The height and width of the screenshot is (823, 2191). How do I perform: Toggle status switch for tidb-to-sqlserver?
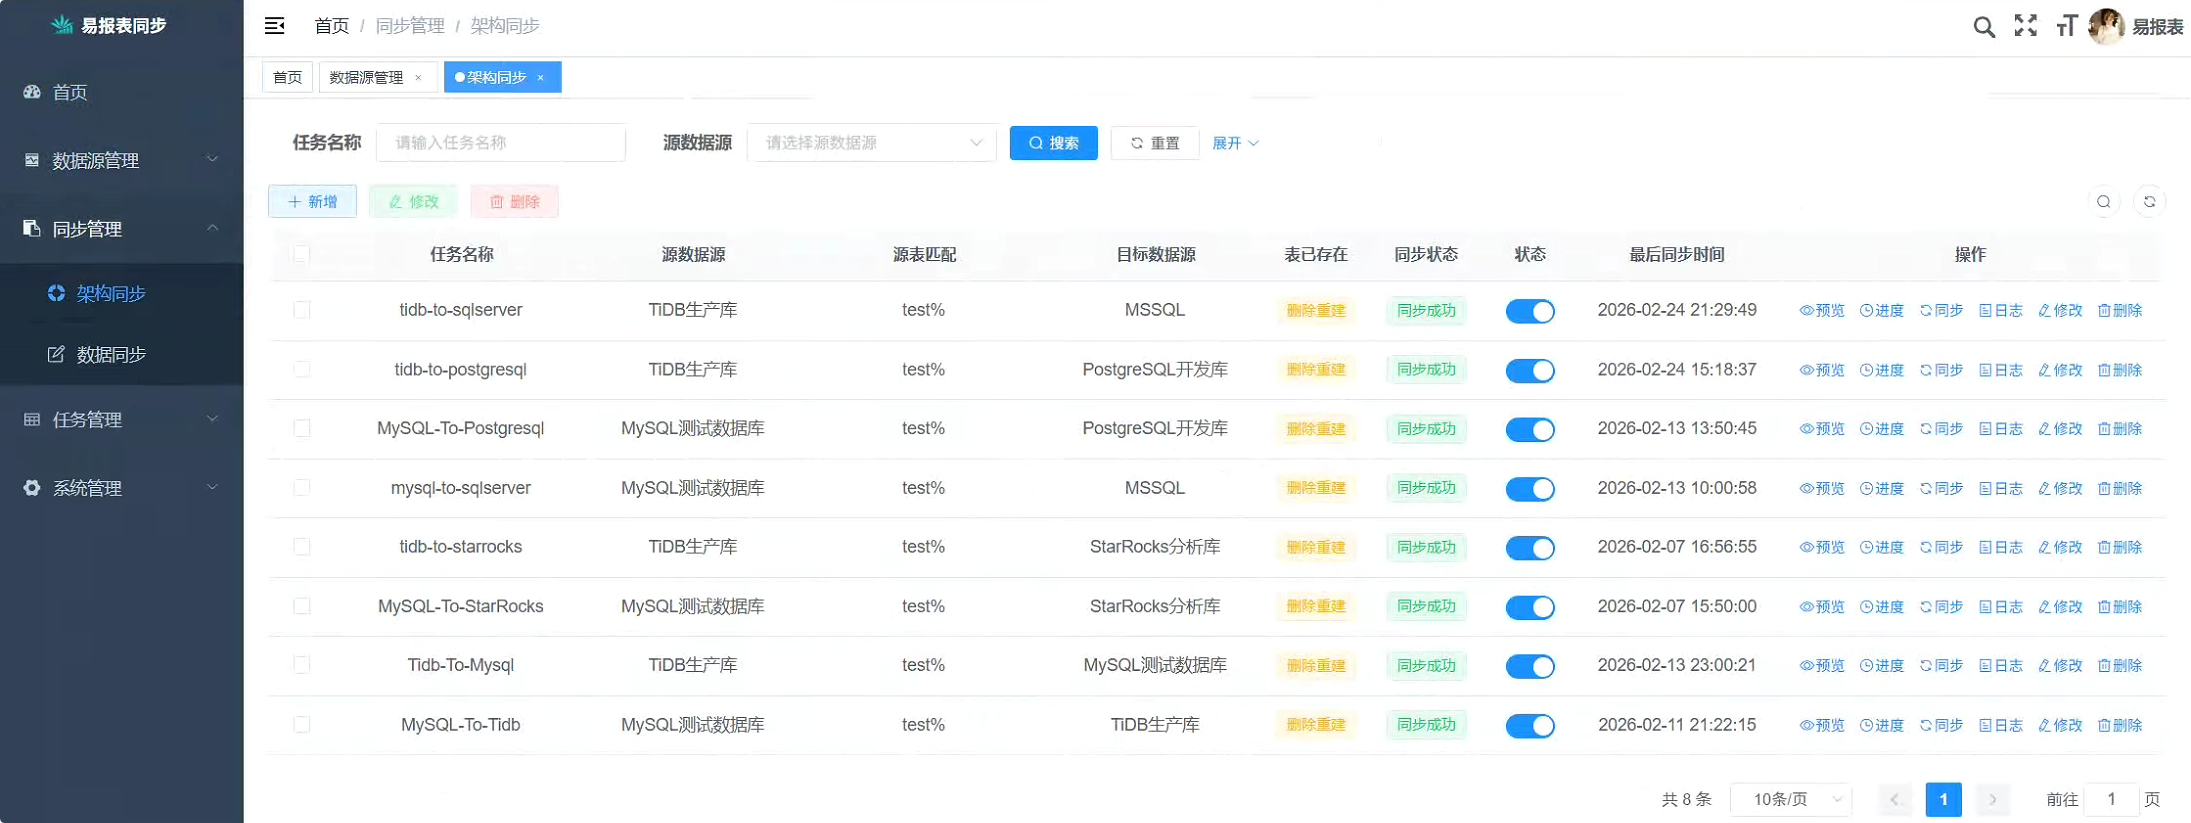[1530, 311]
